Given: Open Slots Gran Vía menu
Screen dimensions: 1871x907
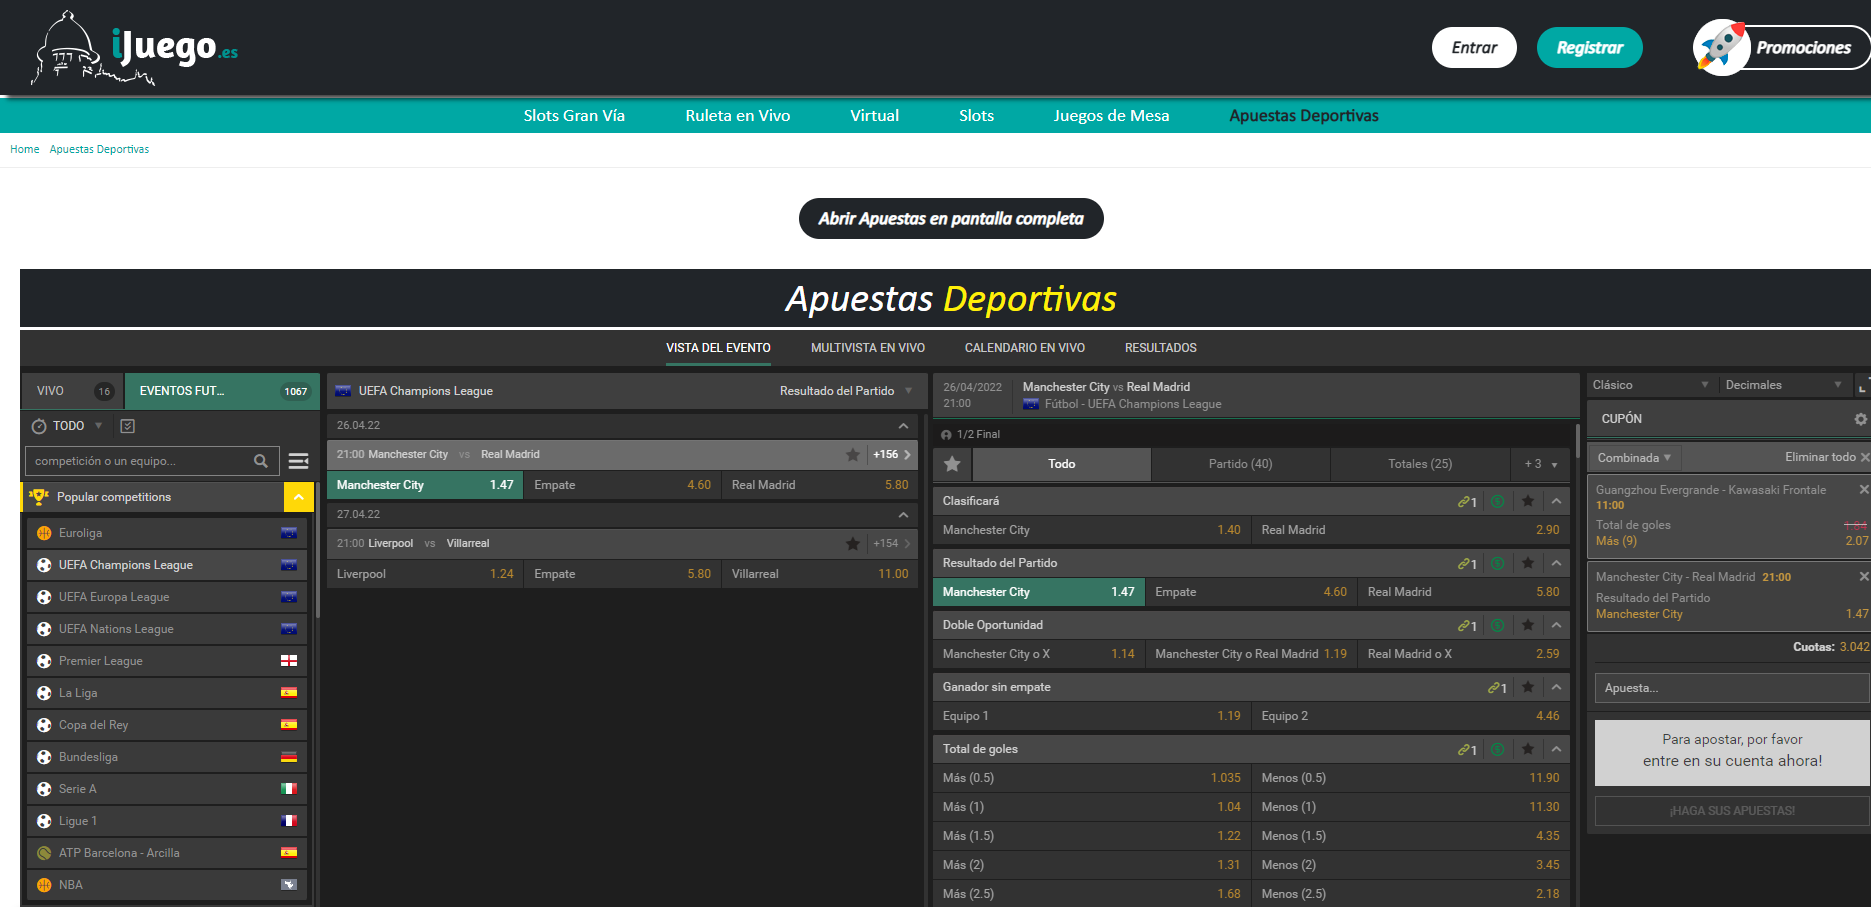Looking at the screenshot, I should click(574, 116).
